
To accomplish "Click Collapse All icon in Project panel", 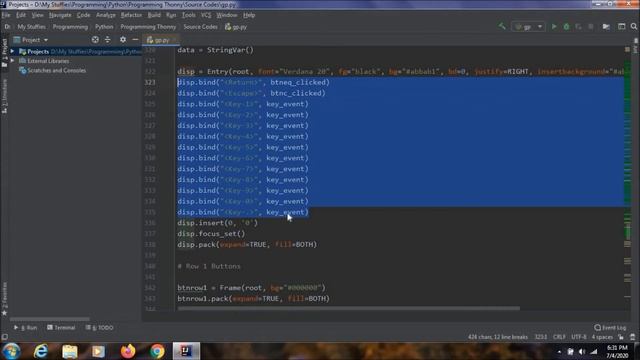I will coord(108,40).
